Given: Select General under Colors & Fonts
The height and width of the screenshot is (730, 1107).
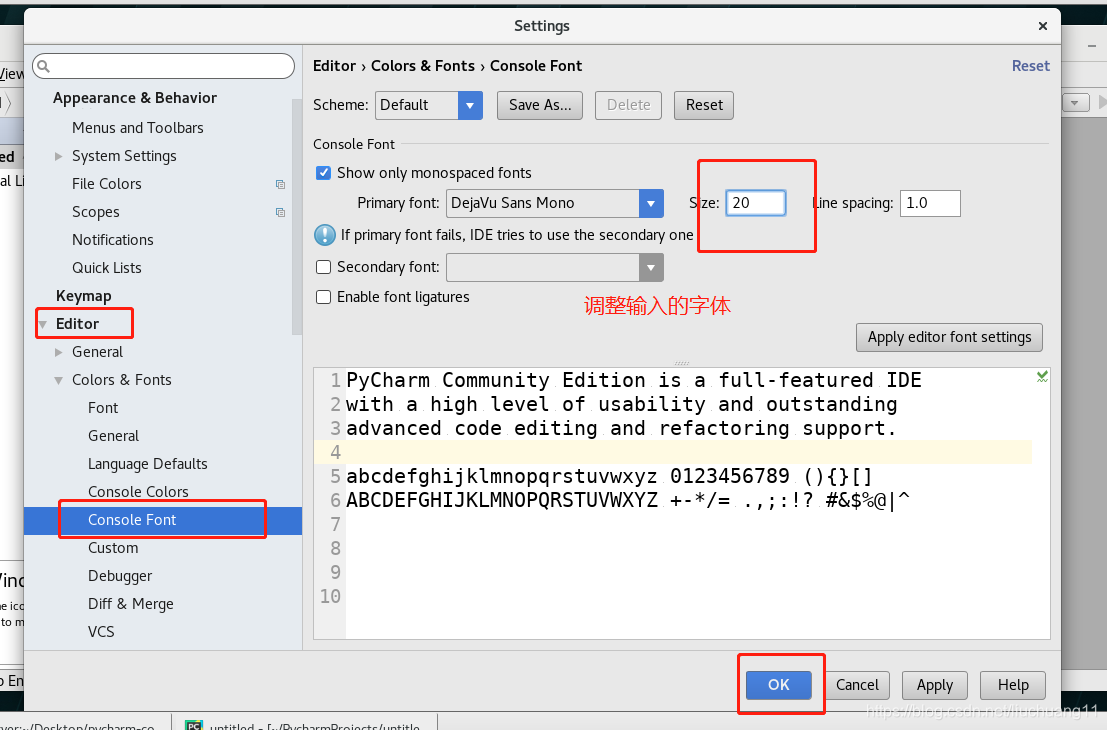Looking at the screenshot, I should pyautogui.click(x=114, y=436).
